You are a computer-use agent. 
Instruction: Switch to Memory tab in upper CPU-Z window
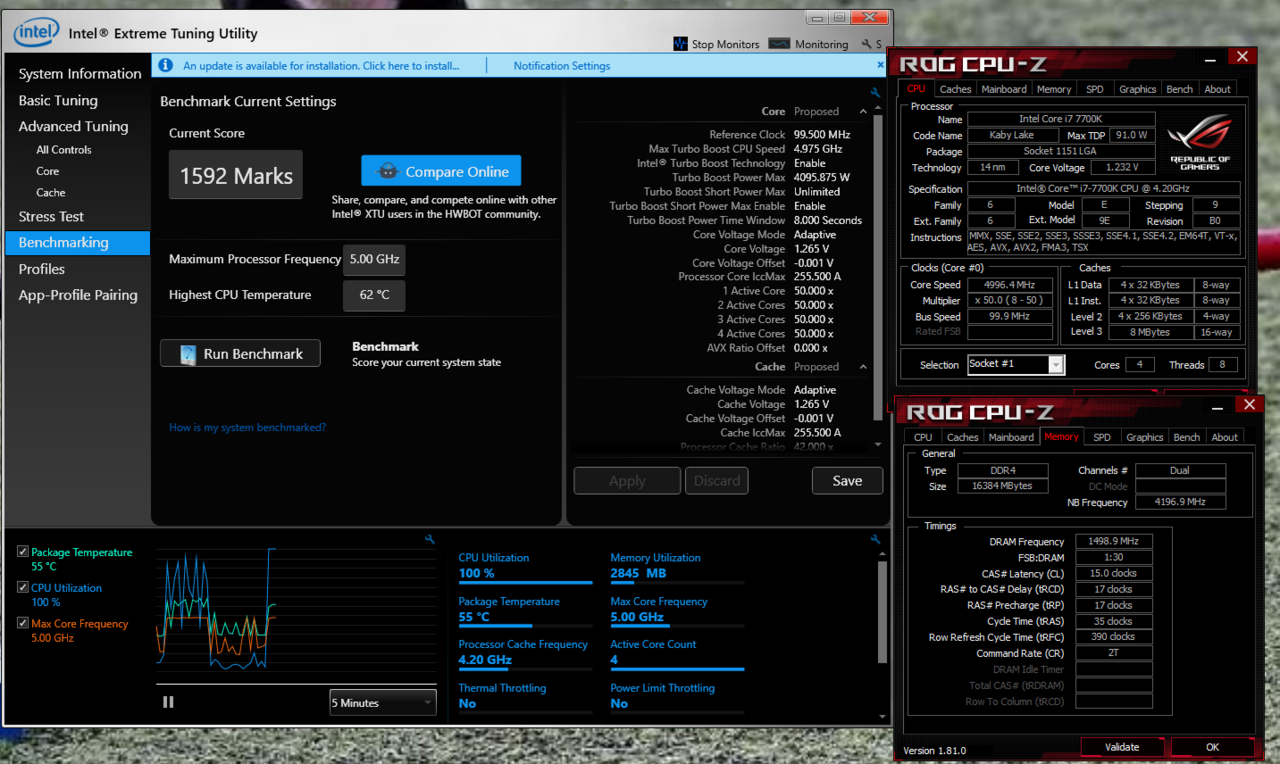point(1054,89)
